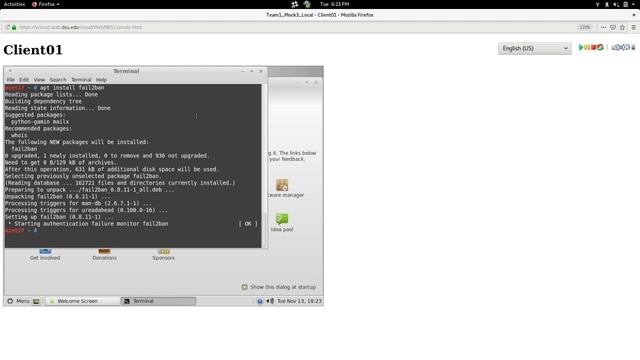Click the secure padlock icon in the URL bar
Screen dimensions: 640x360
click(14, 27)
